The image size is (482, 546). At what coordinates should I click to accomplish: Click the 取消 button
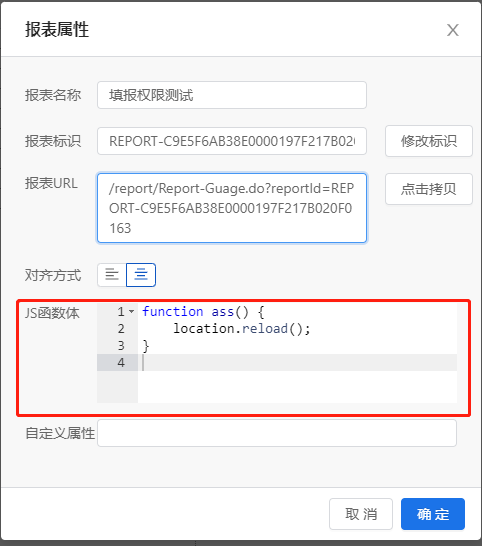[361, 514]
